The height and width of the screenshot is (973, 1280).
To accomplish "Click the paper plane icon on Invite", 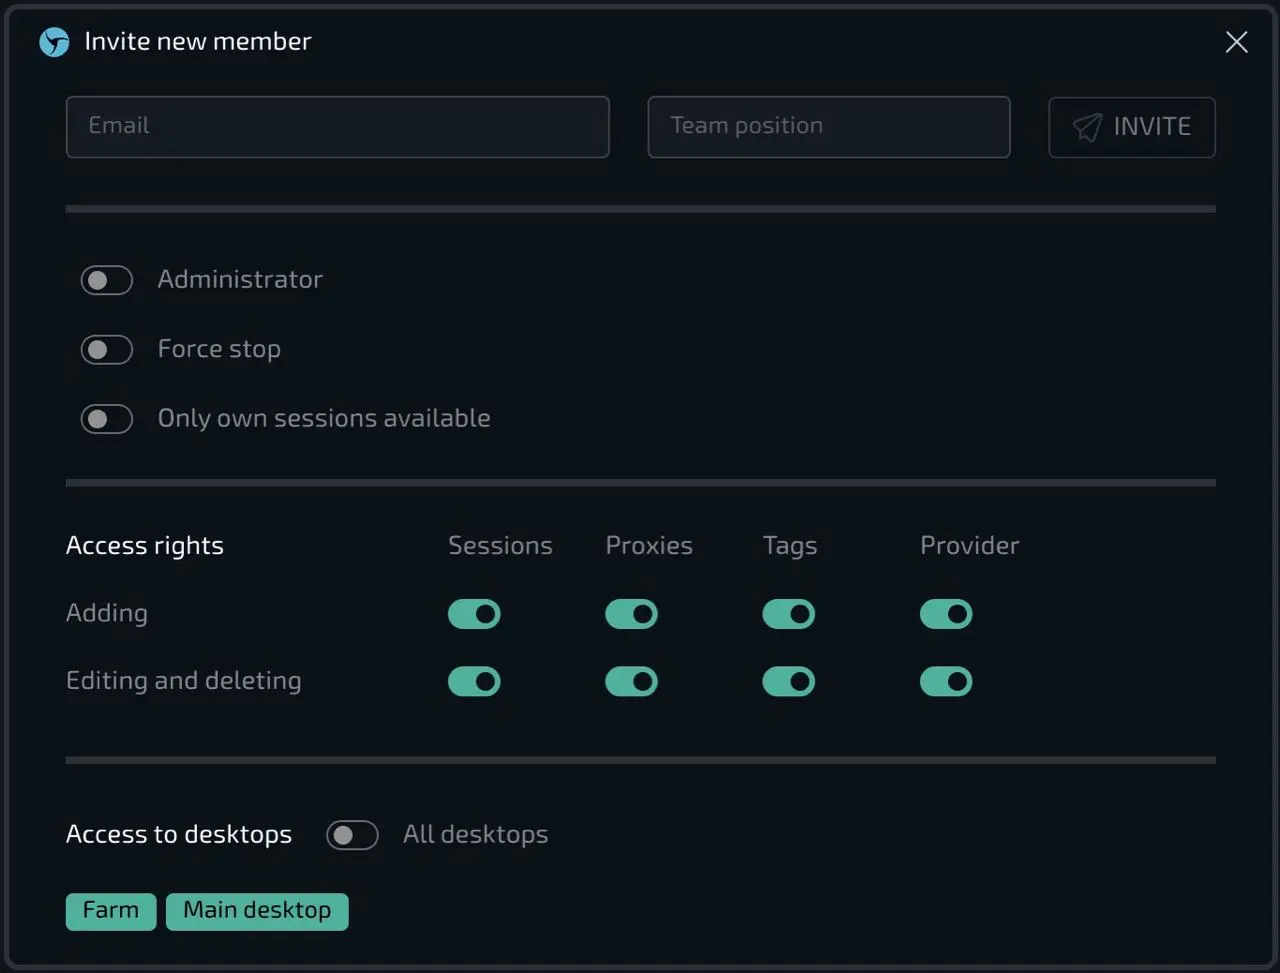I will (1087, 127).
